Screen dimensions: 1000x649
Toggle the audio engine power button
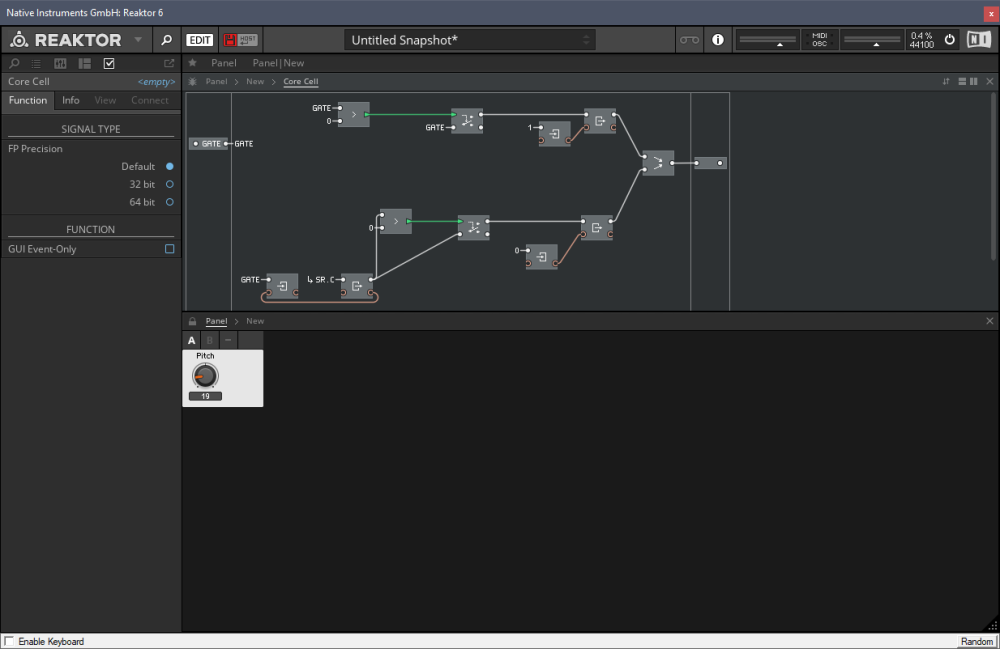tap(950, 40)
